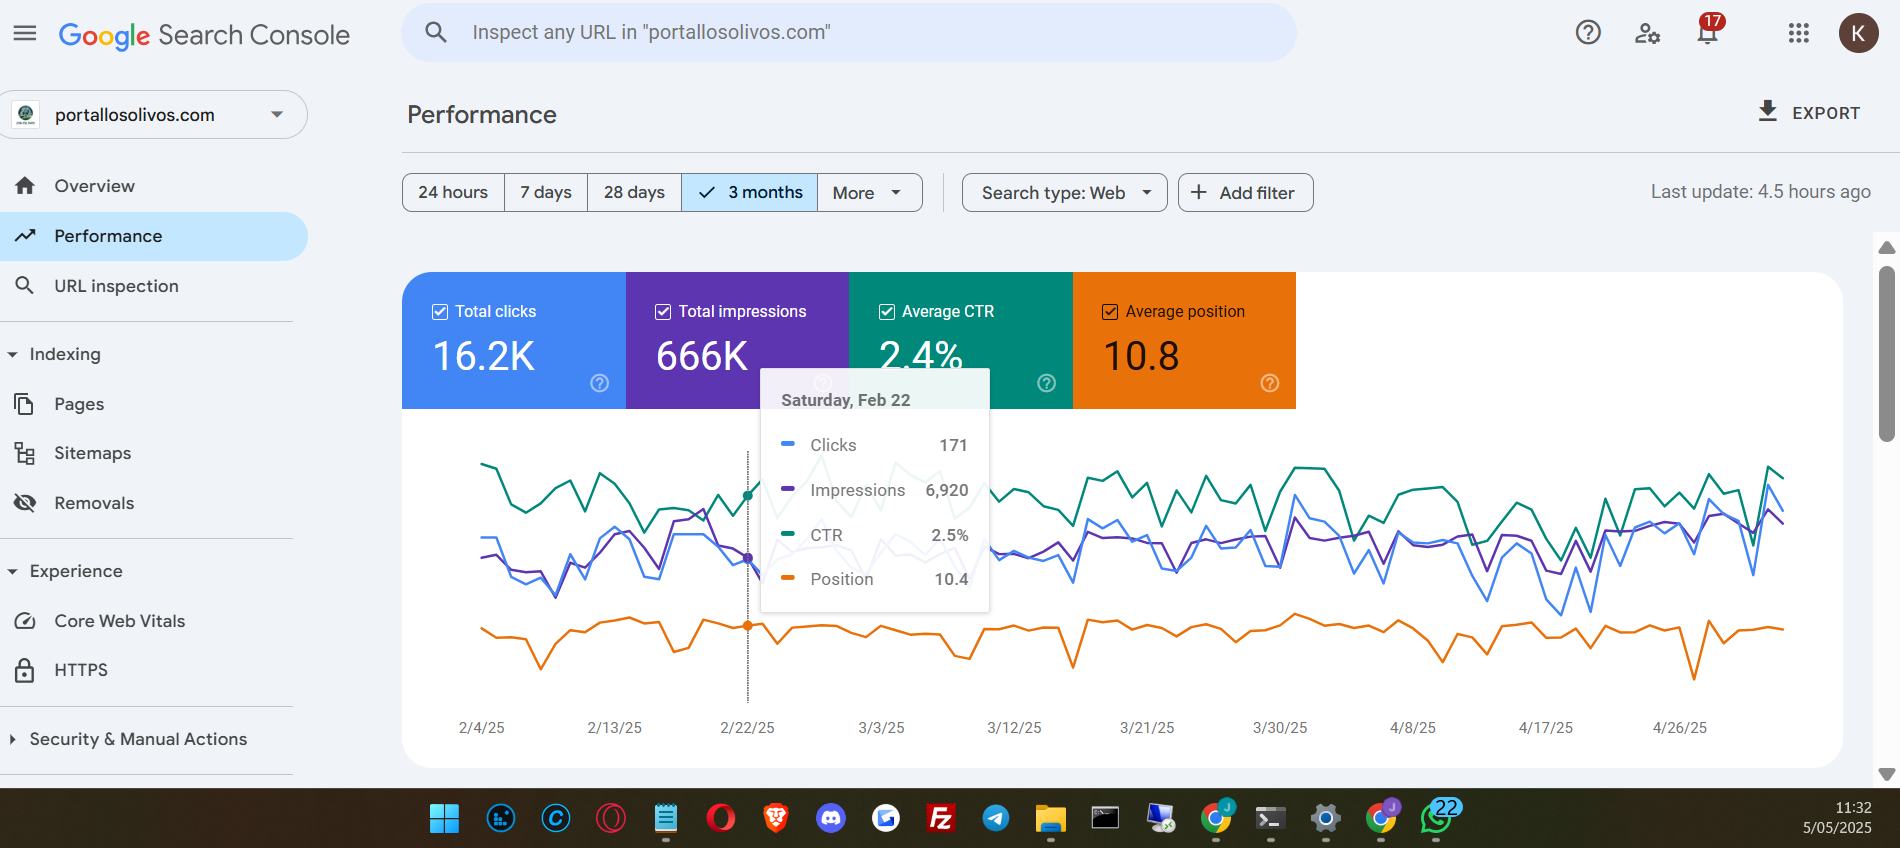Open Opera browser from taskbar
This screenshot has width=1900, height=848.
[721, 819]
